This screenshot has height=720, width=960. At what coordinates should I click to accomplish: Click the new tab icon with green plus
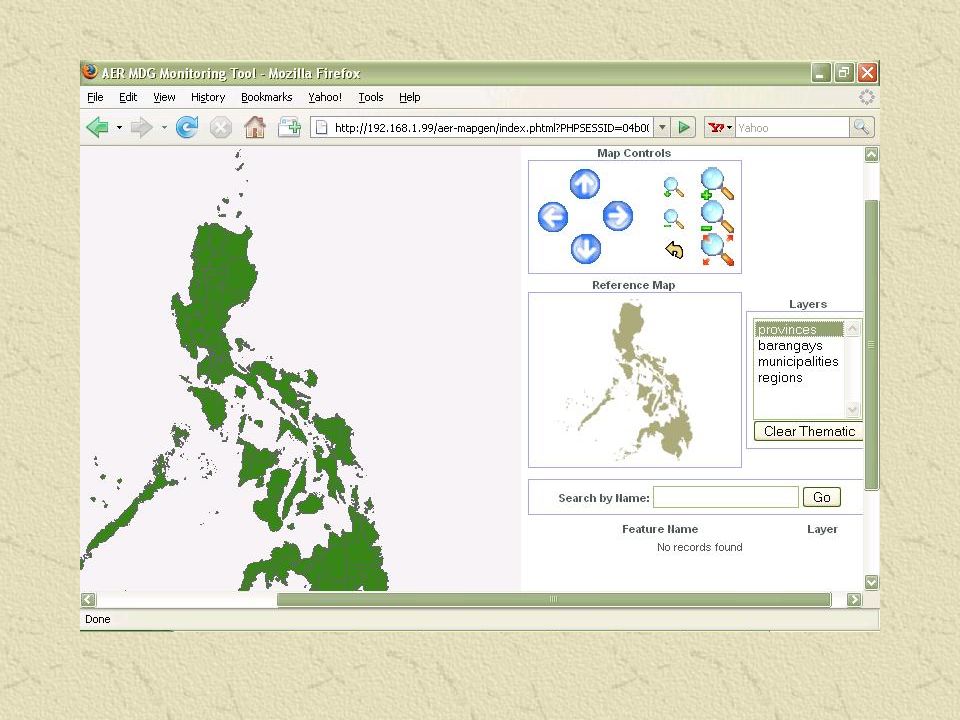pyautogui.click(x=289, y=127)
